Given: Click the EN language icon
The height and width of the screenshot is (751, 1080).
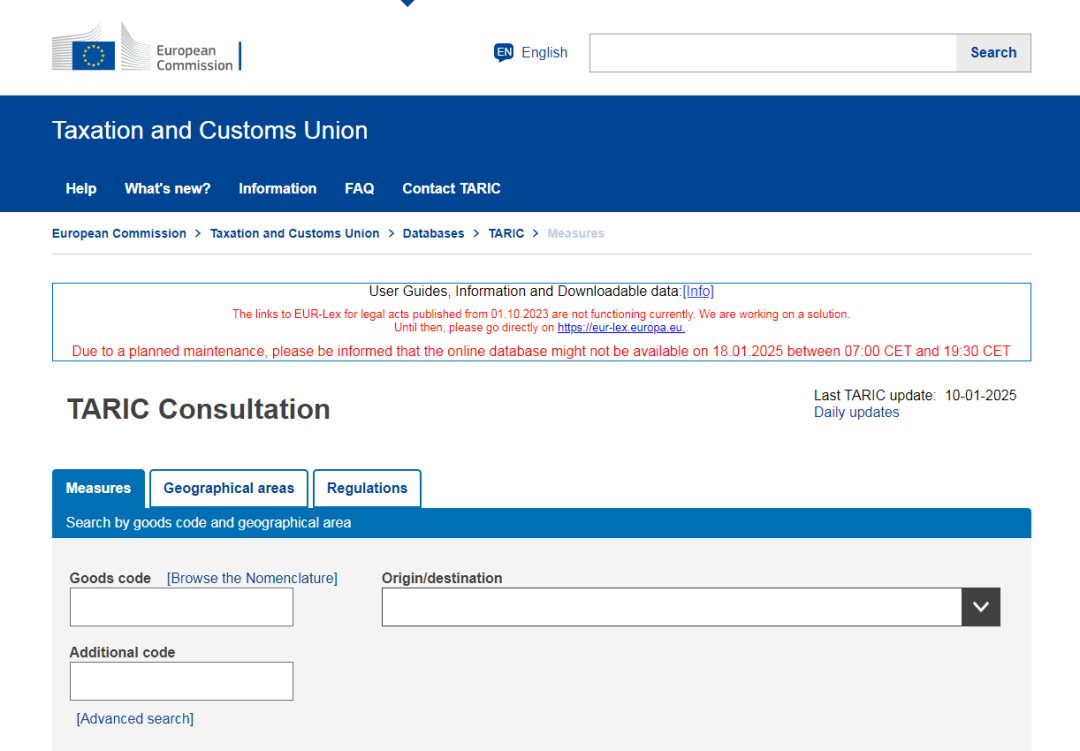Looking at the screenshot, I should tap(503, 52).
